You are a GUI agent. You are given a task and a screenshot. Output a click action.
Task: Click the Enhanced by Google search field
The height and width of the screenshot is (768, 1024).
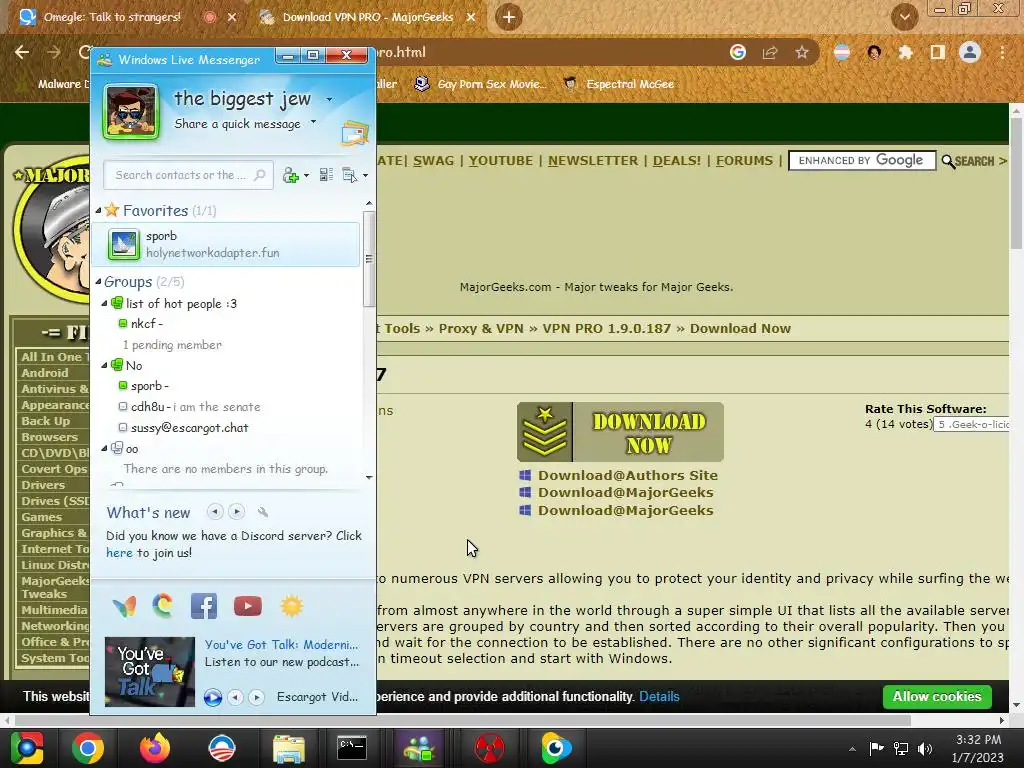[862, 161]
